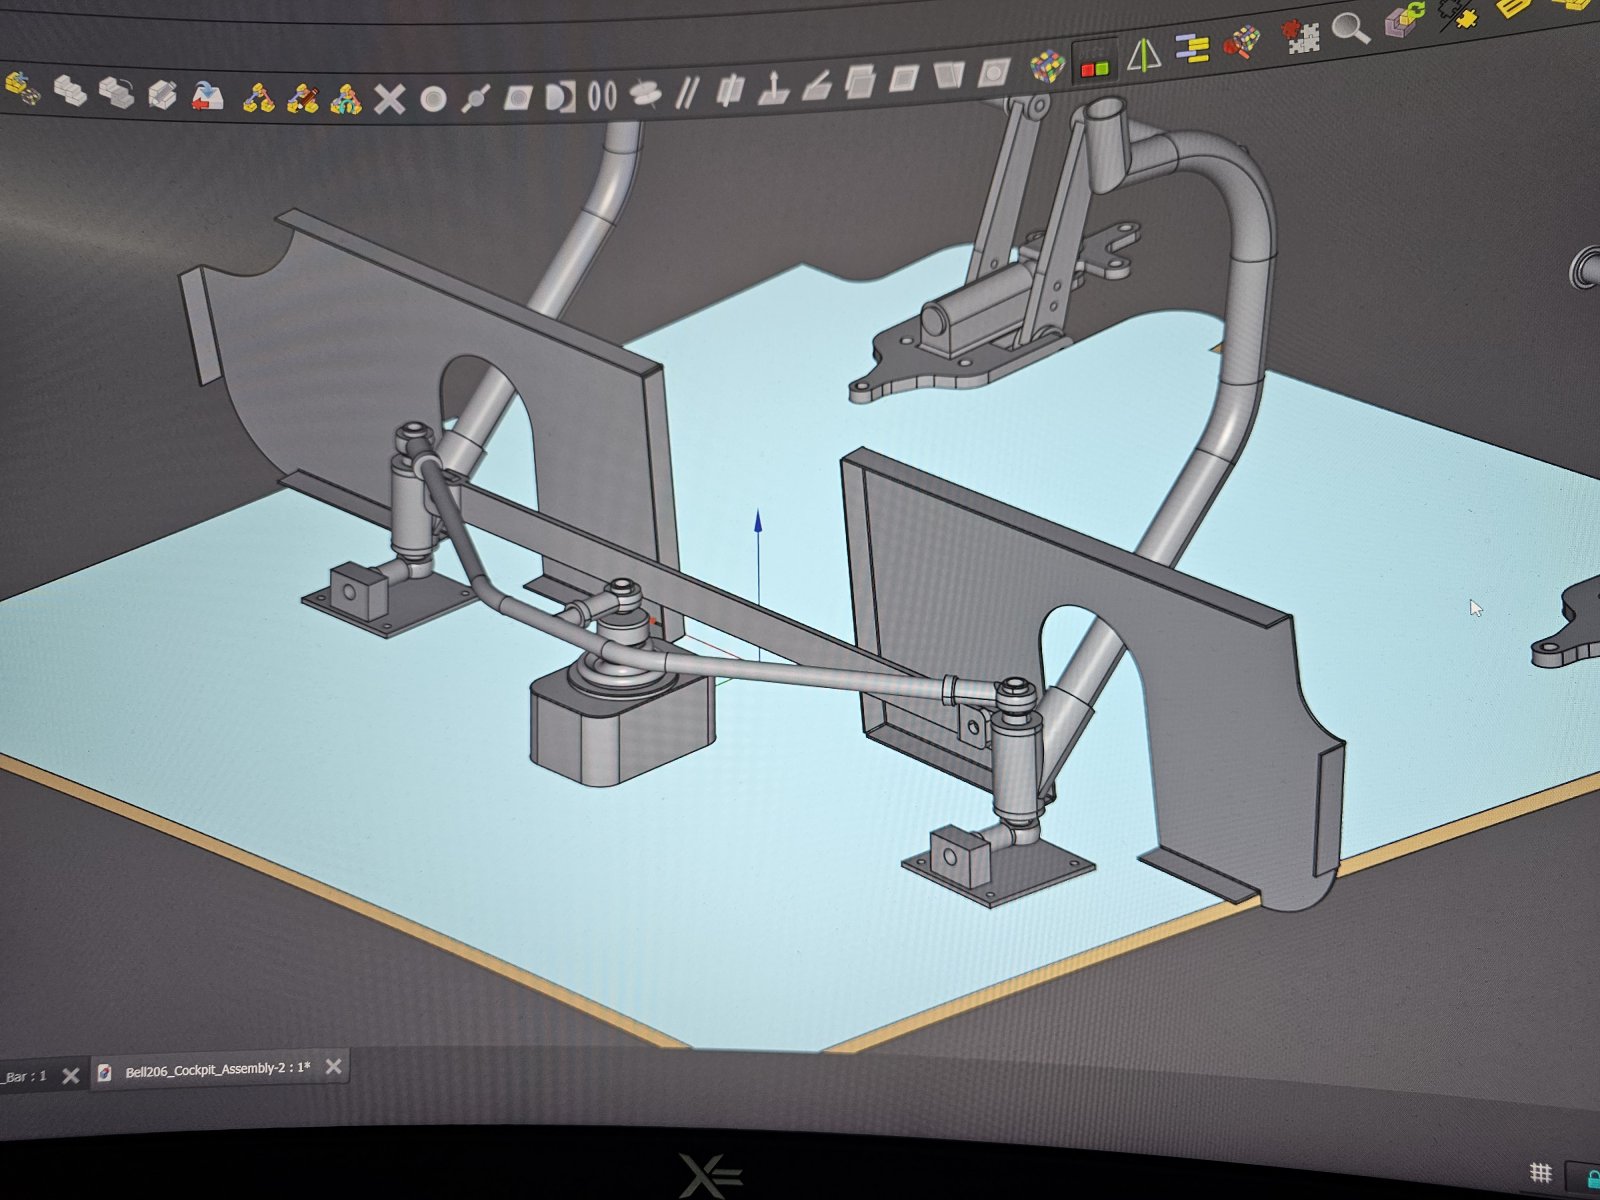Select the point on plane constraint
Viewport: 1600px width, 1200px height.
[x=518, y=98]
